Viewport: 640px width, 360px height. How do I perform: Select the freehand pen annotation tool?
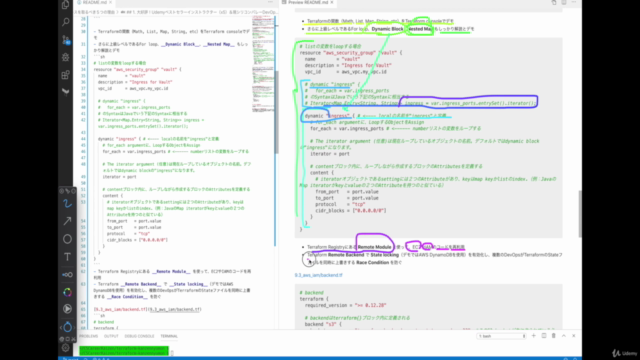(67, 203)
